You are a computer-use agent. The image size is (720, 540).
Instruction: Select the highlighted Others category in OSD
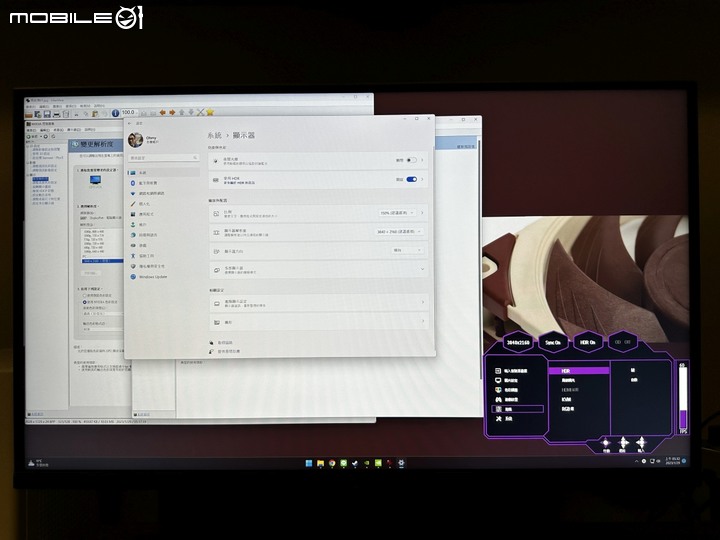pos(517,409)
